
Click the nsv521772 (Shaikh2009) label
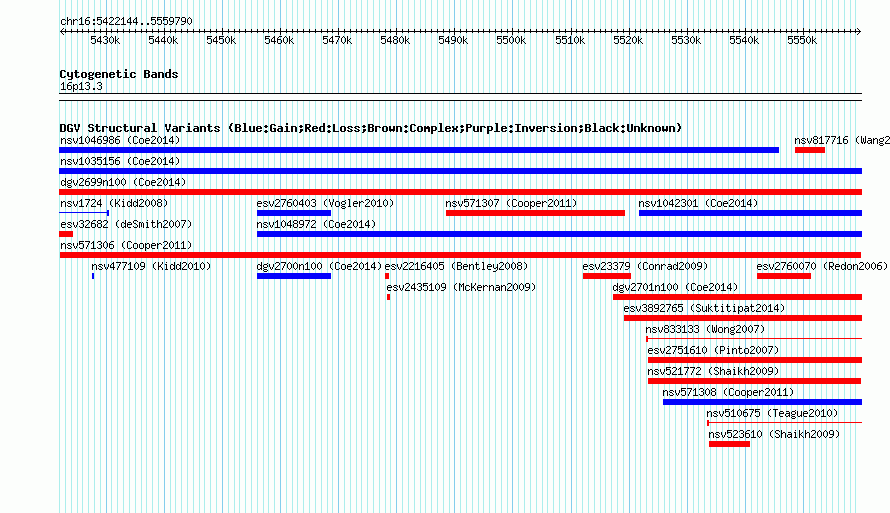[x=713, y=371]
